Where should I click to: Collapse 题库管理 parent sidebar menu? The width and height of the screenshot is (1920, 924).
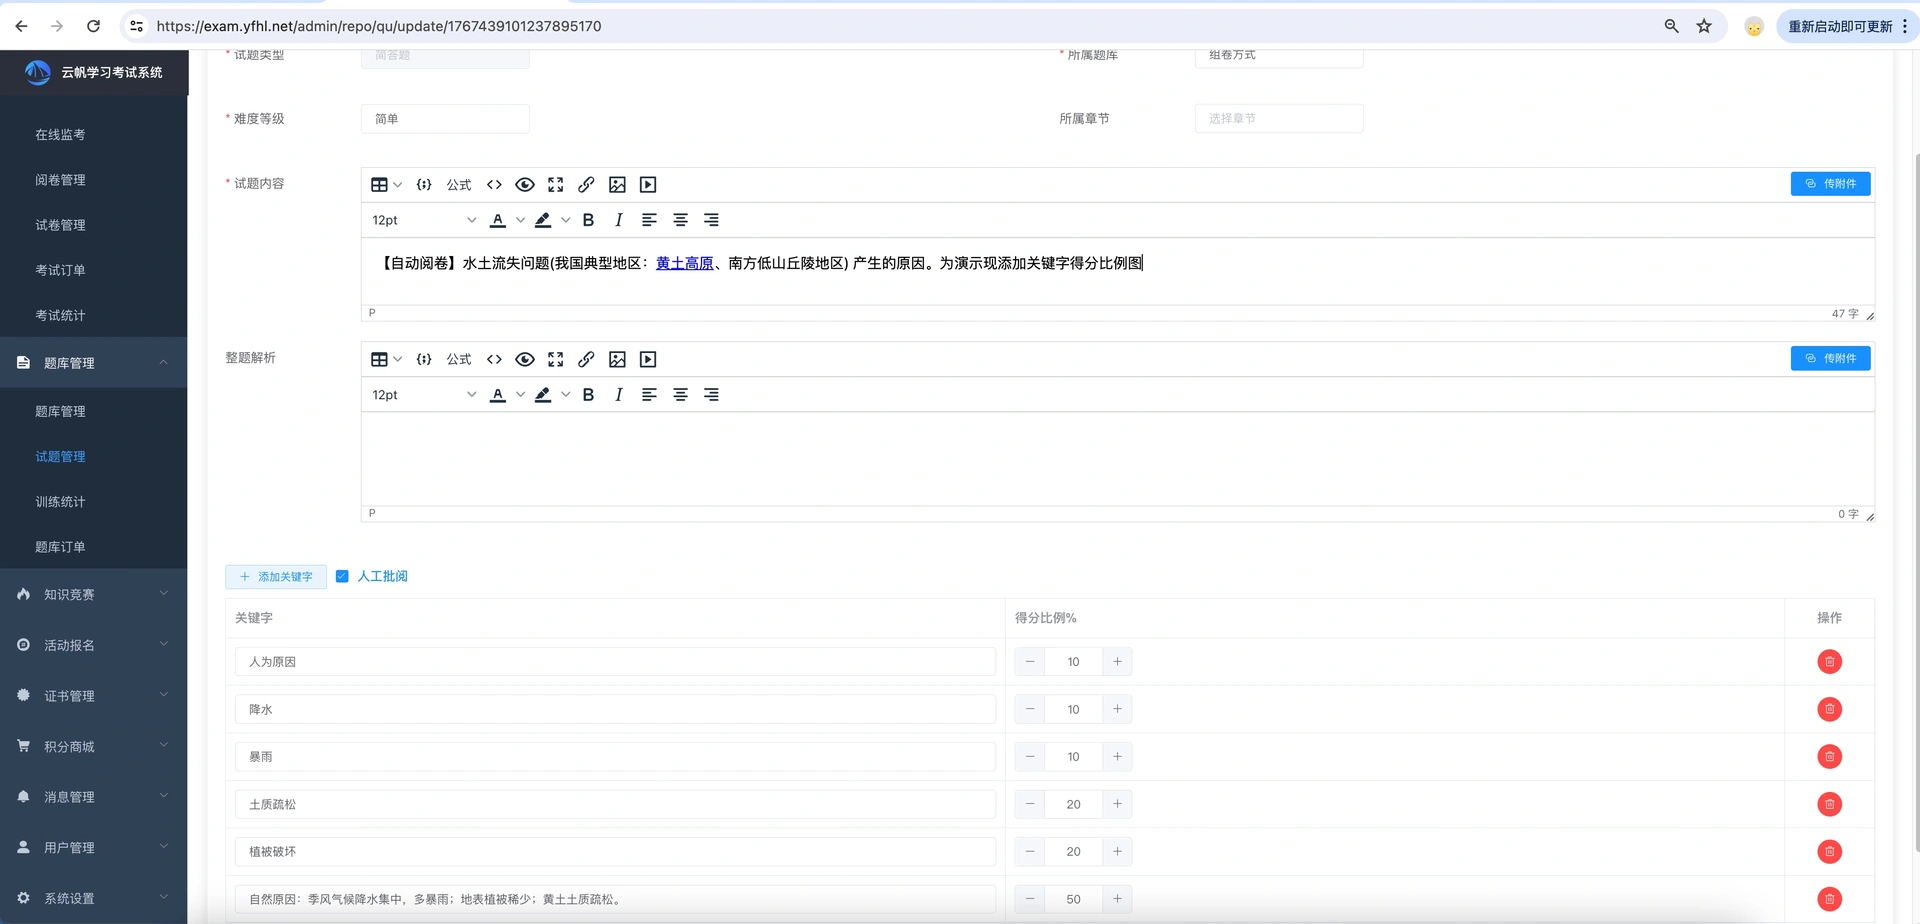click(x=94, y=363)
